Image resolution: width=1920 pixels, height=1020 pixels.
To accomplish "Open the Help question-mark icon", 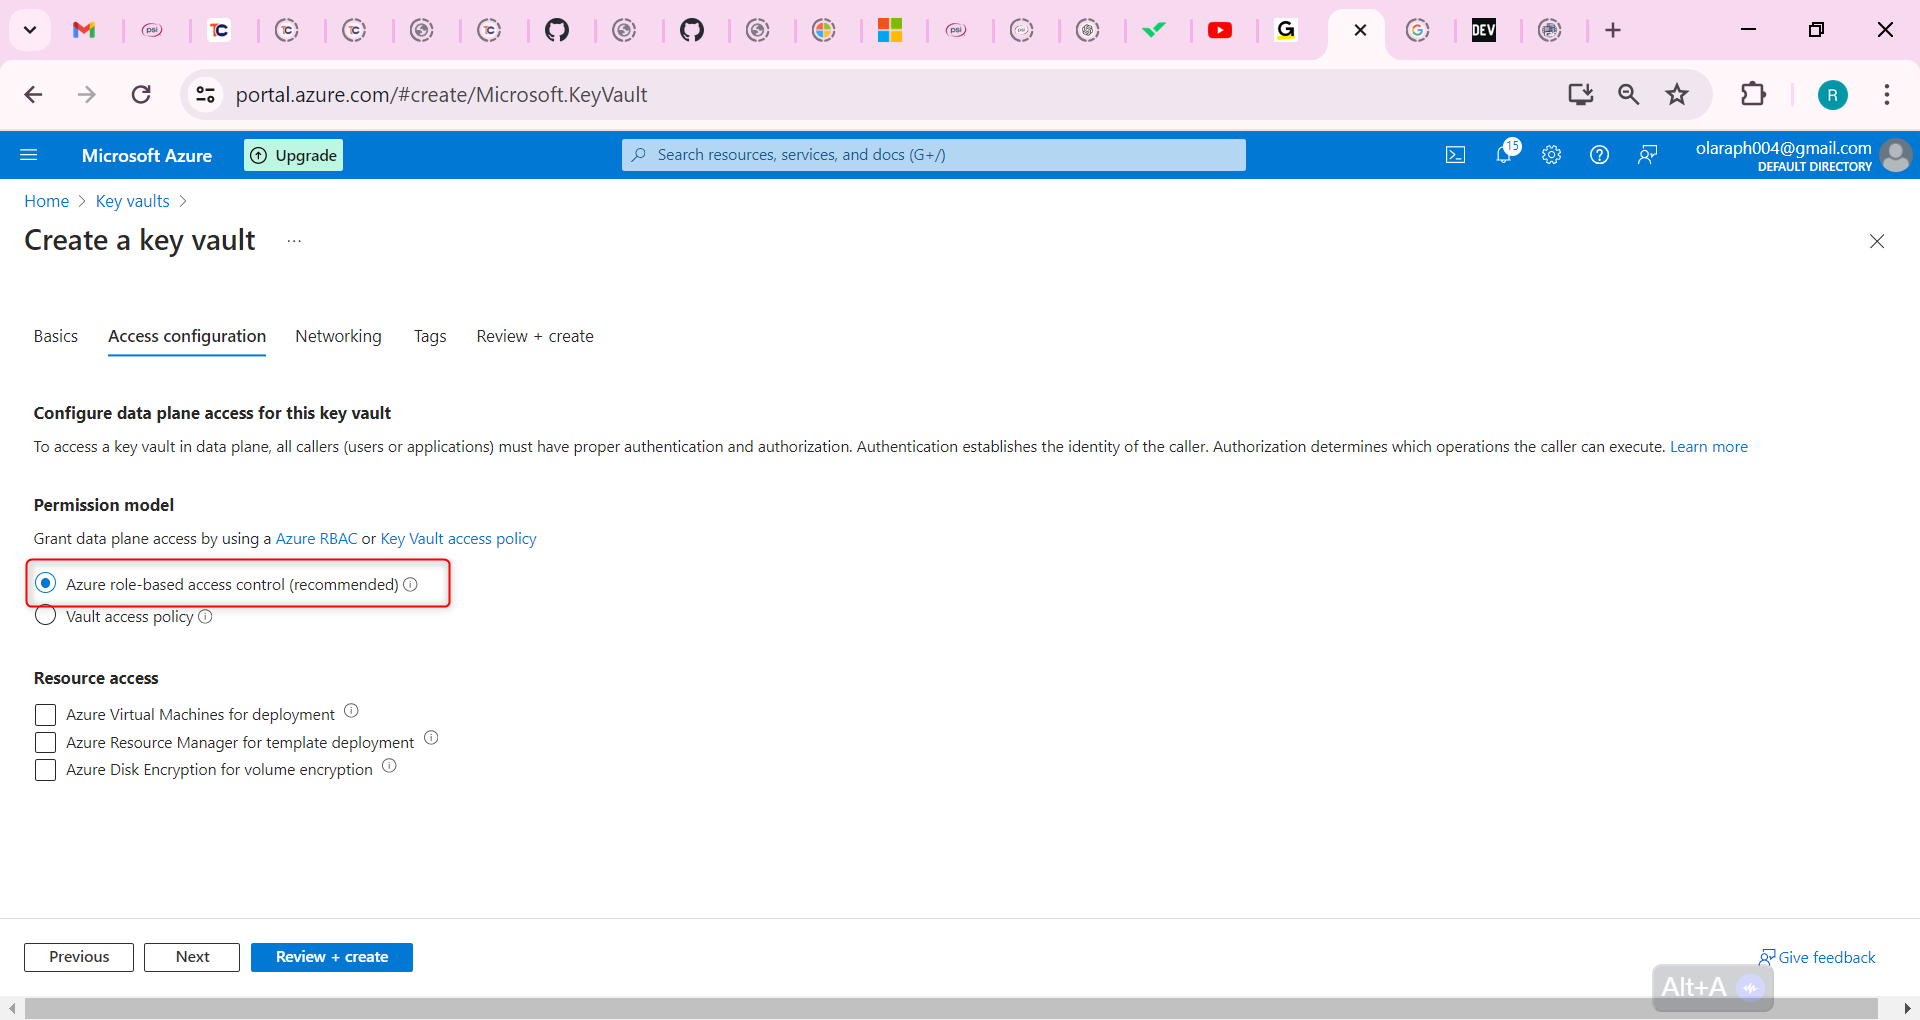I will pos(1599,154).
